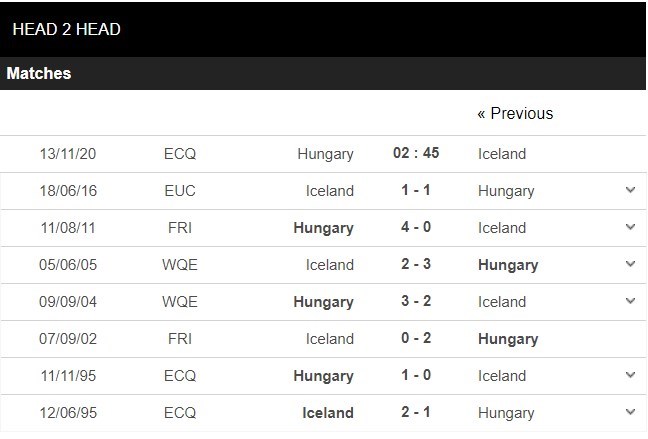Show details chevron for the 11/11/95 match
This screenshot has height=439, width=648.
630,375
